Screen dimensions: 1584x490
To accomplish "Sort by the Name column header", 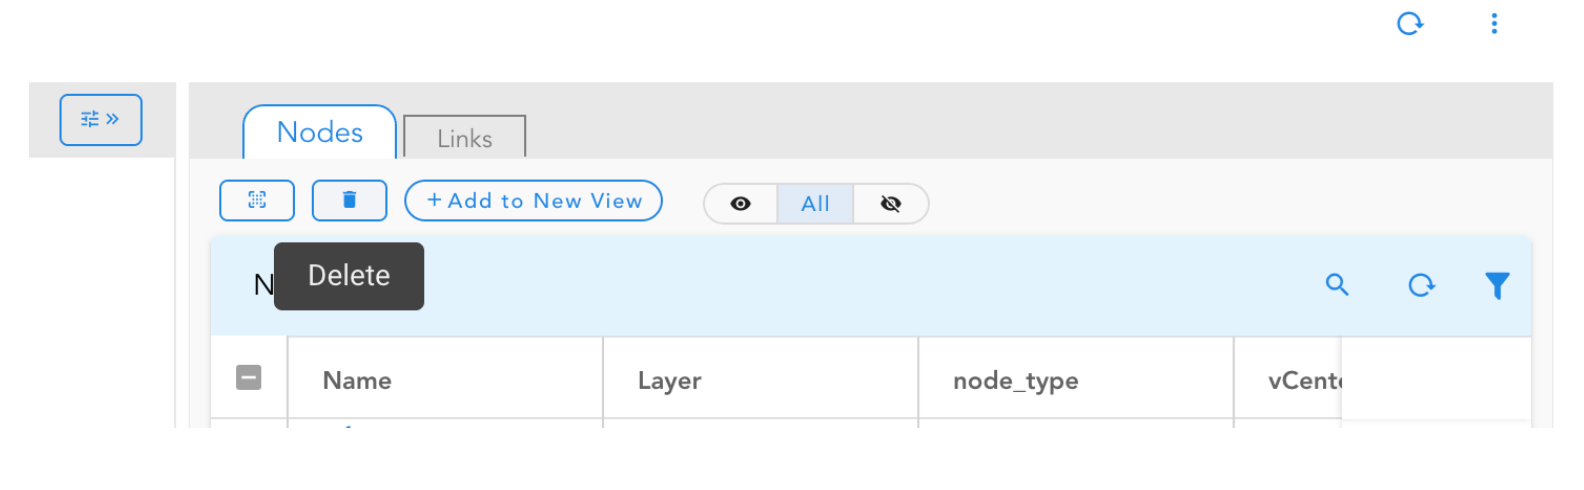I will tap(357, 381).
